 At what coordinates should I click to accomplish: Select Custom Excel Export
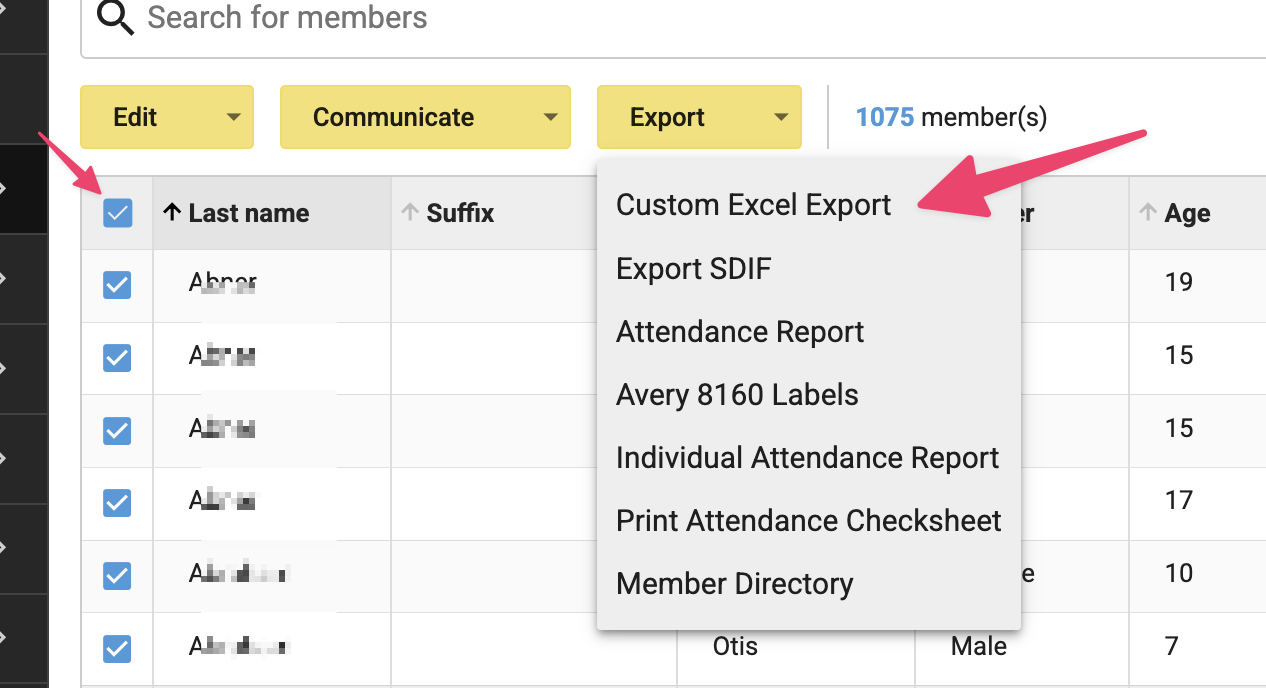(x=753, y=205)
